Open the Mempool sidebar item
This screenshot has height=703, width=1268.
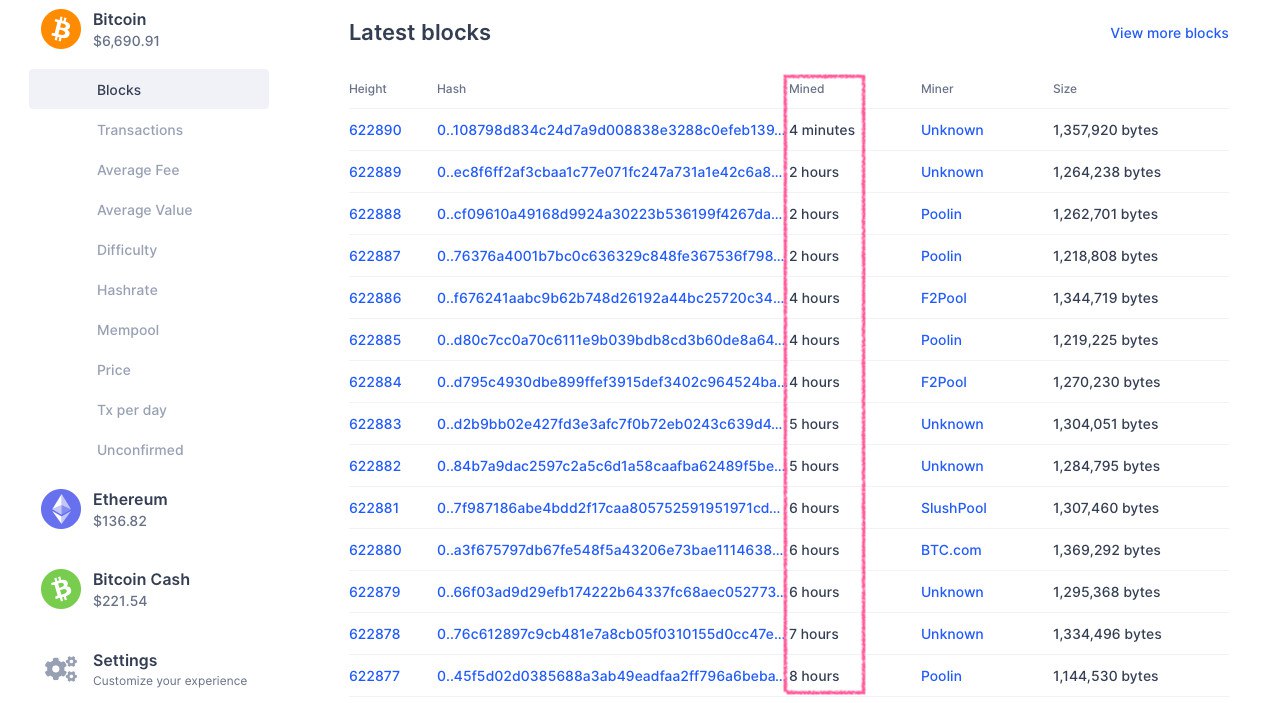pyautogui.click(x=128, y=330)
